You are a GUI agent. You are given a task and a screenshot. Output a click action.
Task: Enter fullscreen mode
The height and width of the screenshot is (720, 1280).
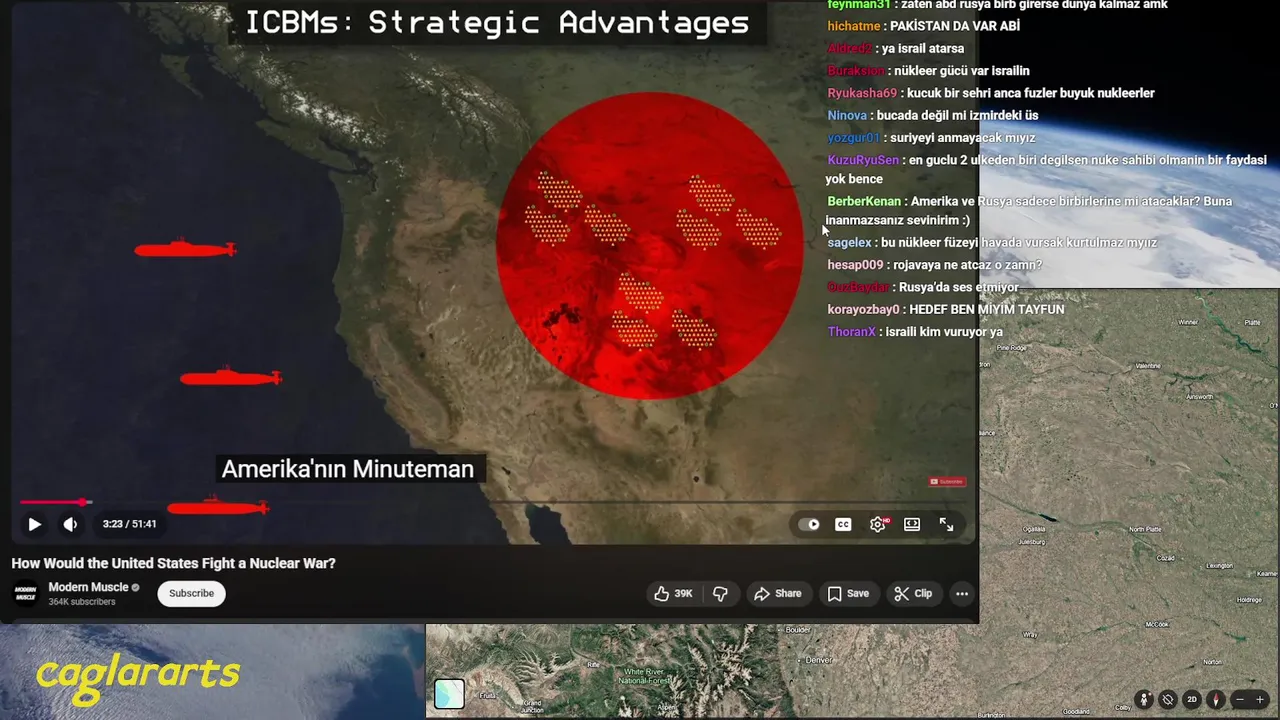tap(946, 524)
